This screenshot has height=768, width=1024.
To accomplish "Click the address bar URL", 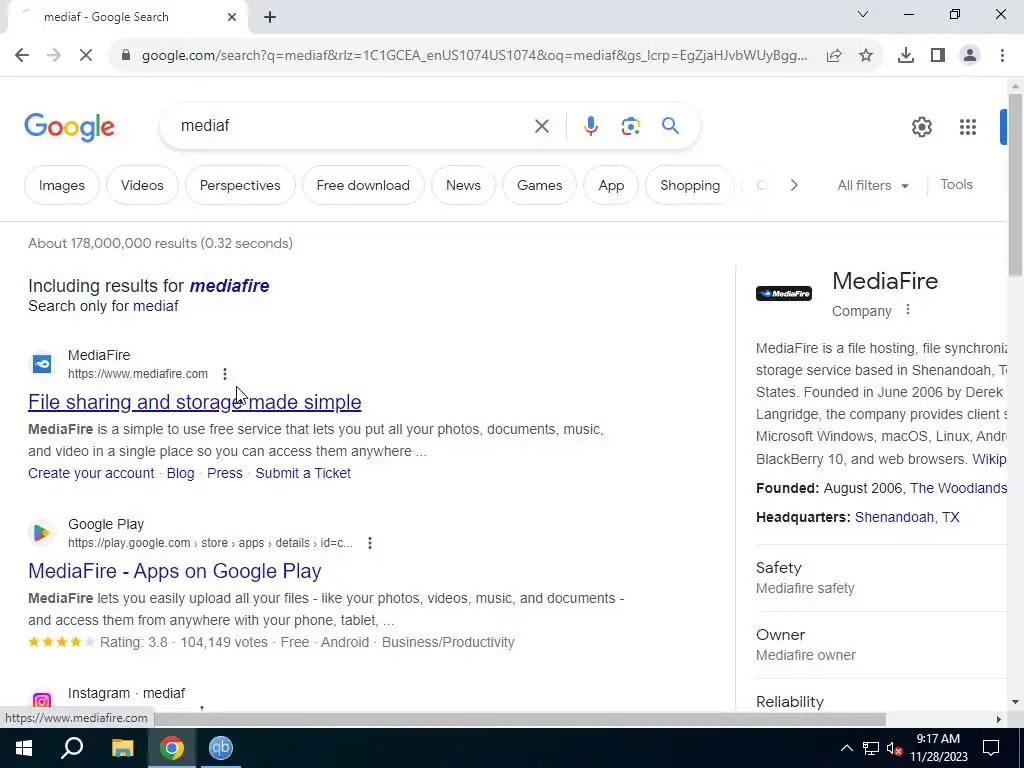I will click(474, 56).
